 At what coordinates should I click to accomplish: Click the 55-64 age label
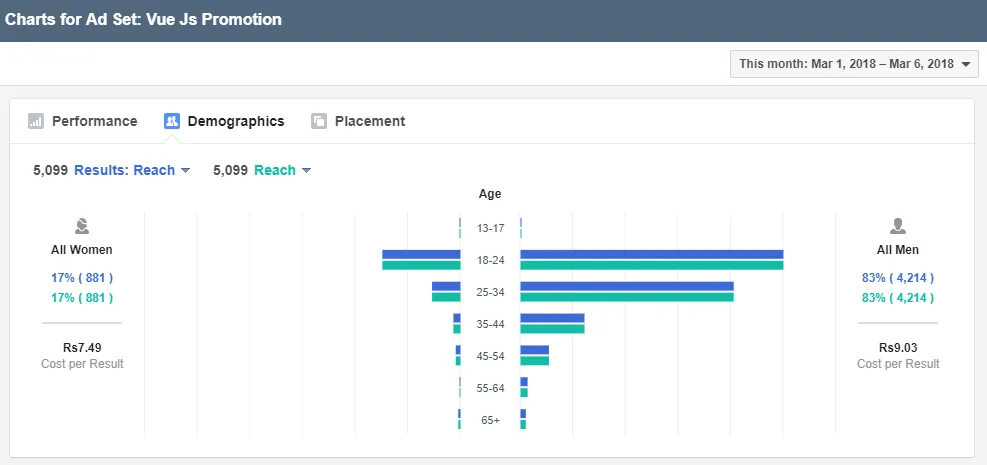coord(490,388)
